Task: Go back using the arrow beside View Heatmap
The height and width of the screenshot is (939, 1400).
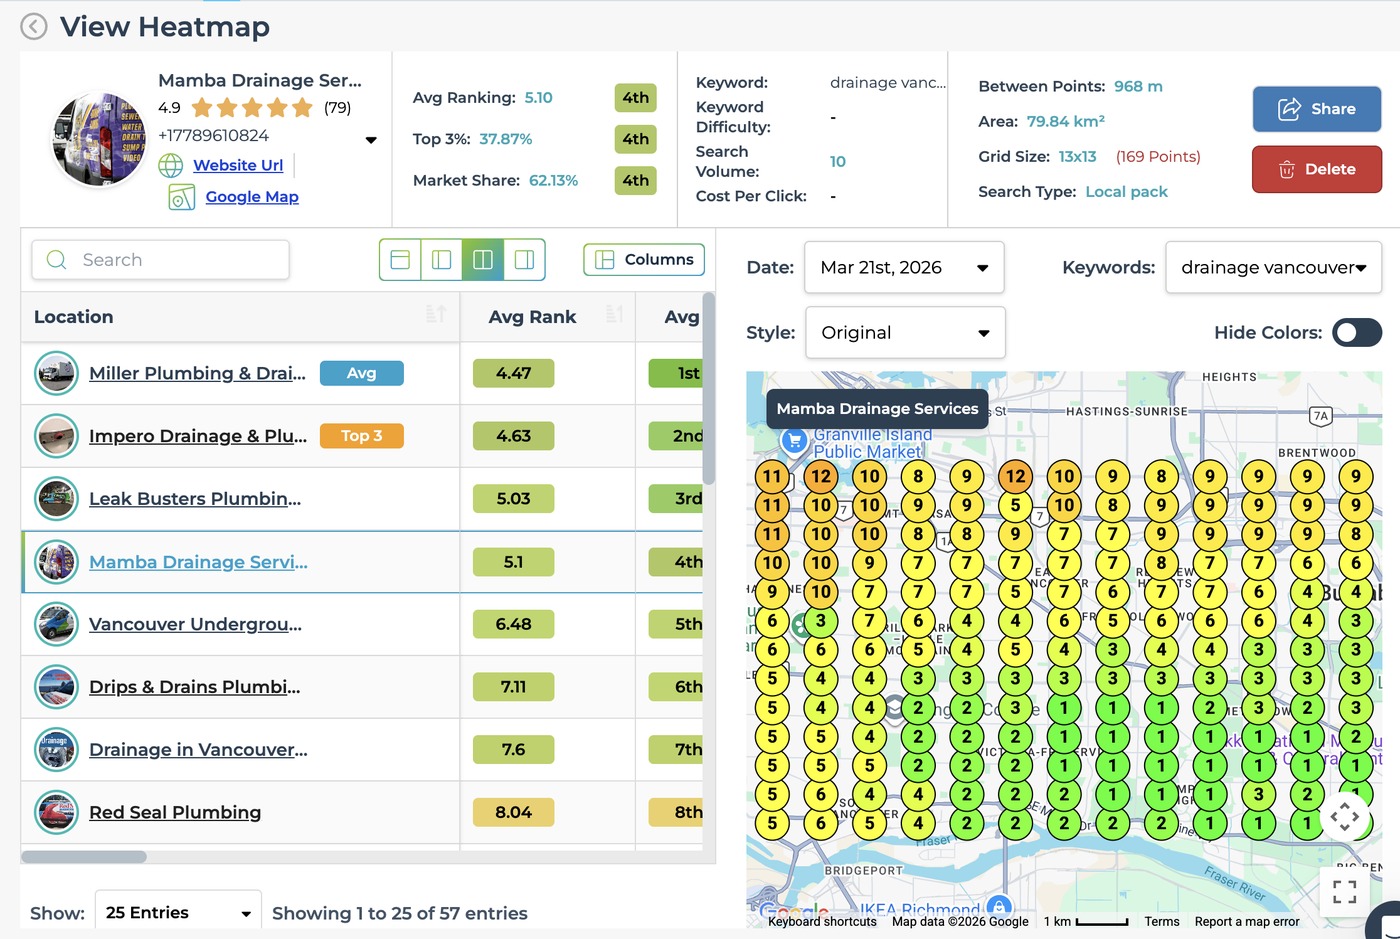Action: 34,27
